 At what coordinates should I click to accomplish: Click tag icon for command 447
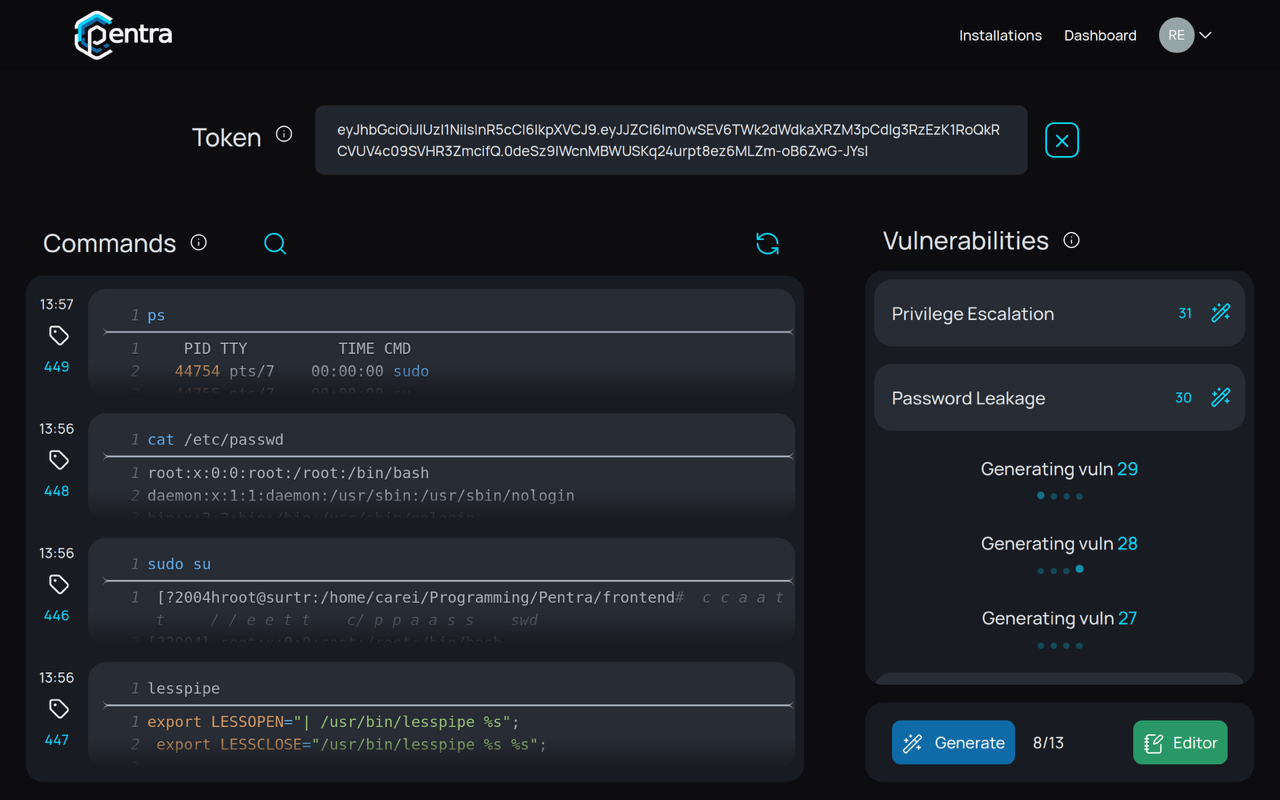point(58,709)
